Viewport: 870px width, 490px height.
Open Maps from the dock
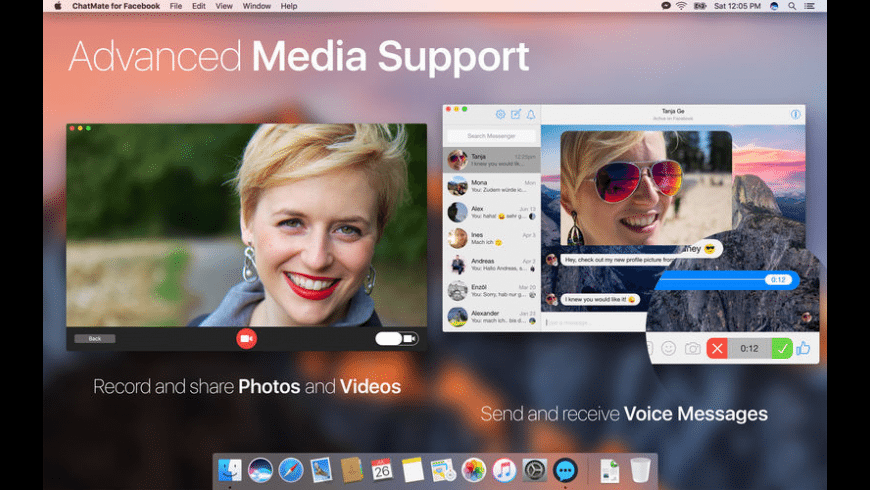pyautogui.click(x=443, y=470)
